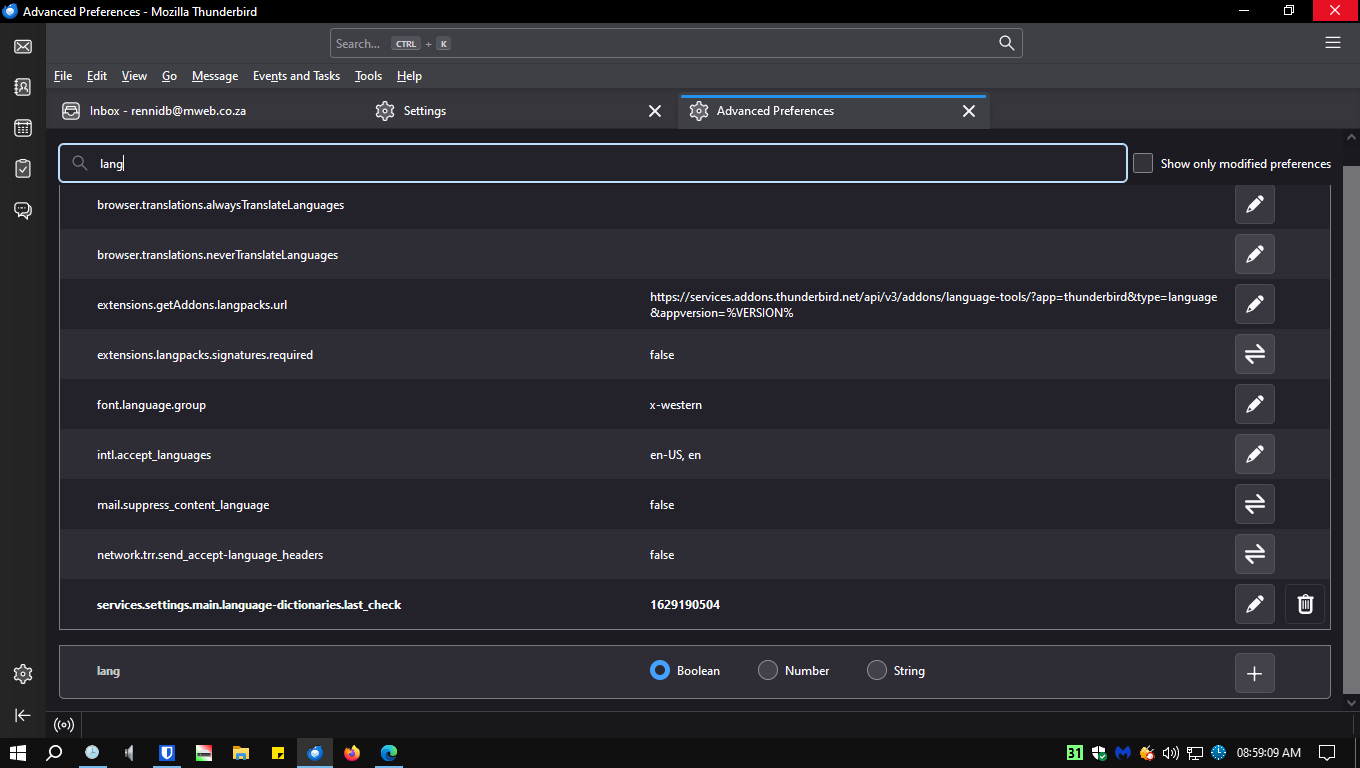Open the Go menu
The height and width of the screenshot is (768, 1360).
pos(169,76)
